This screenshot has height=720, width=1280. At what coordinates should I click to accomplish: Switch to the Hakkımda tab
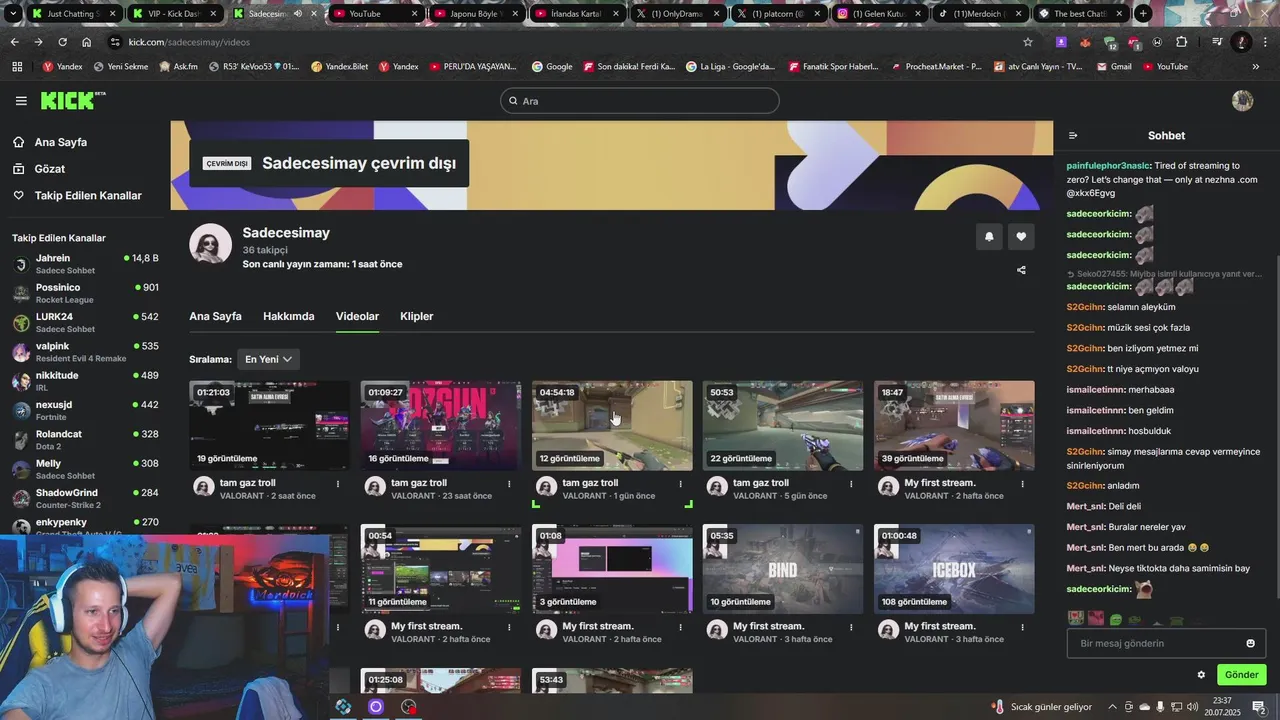click(289, 316)
